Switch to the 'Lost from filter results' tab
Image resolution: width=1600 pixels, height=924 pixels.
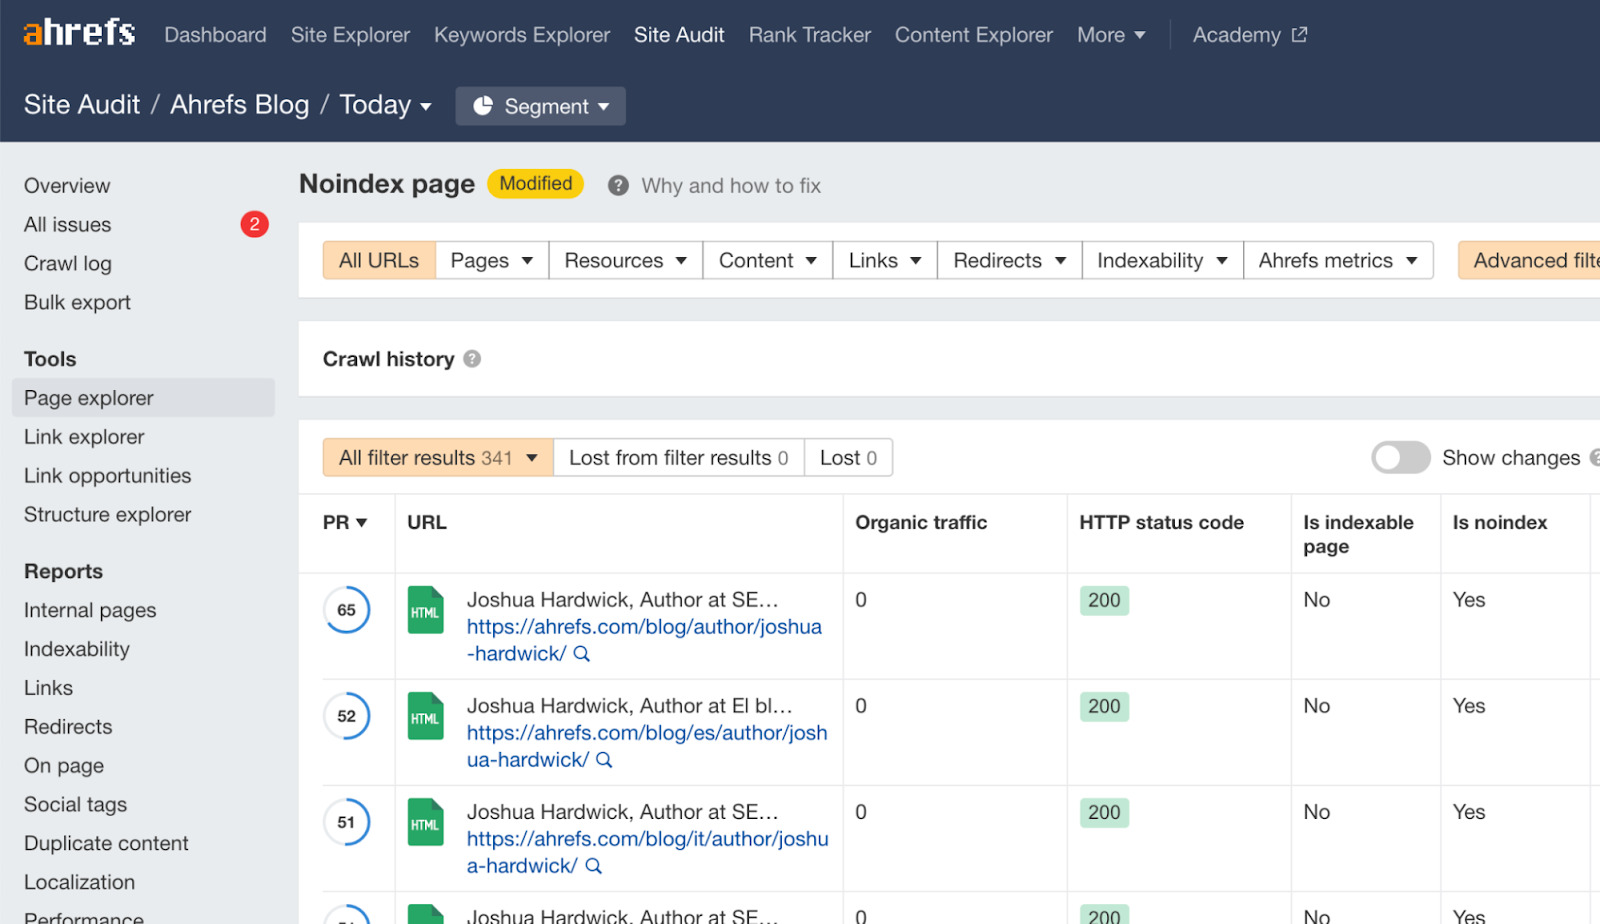point(678,457)
